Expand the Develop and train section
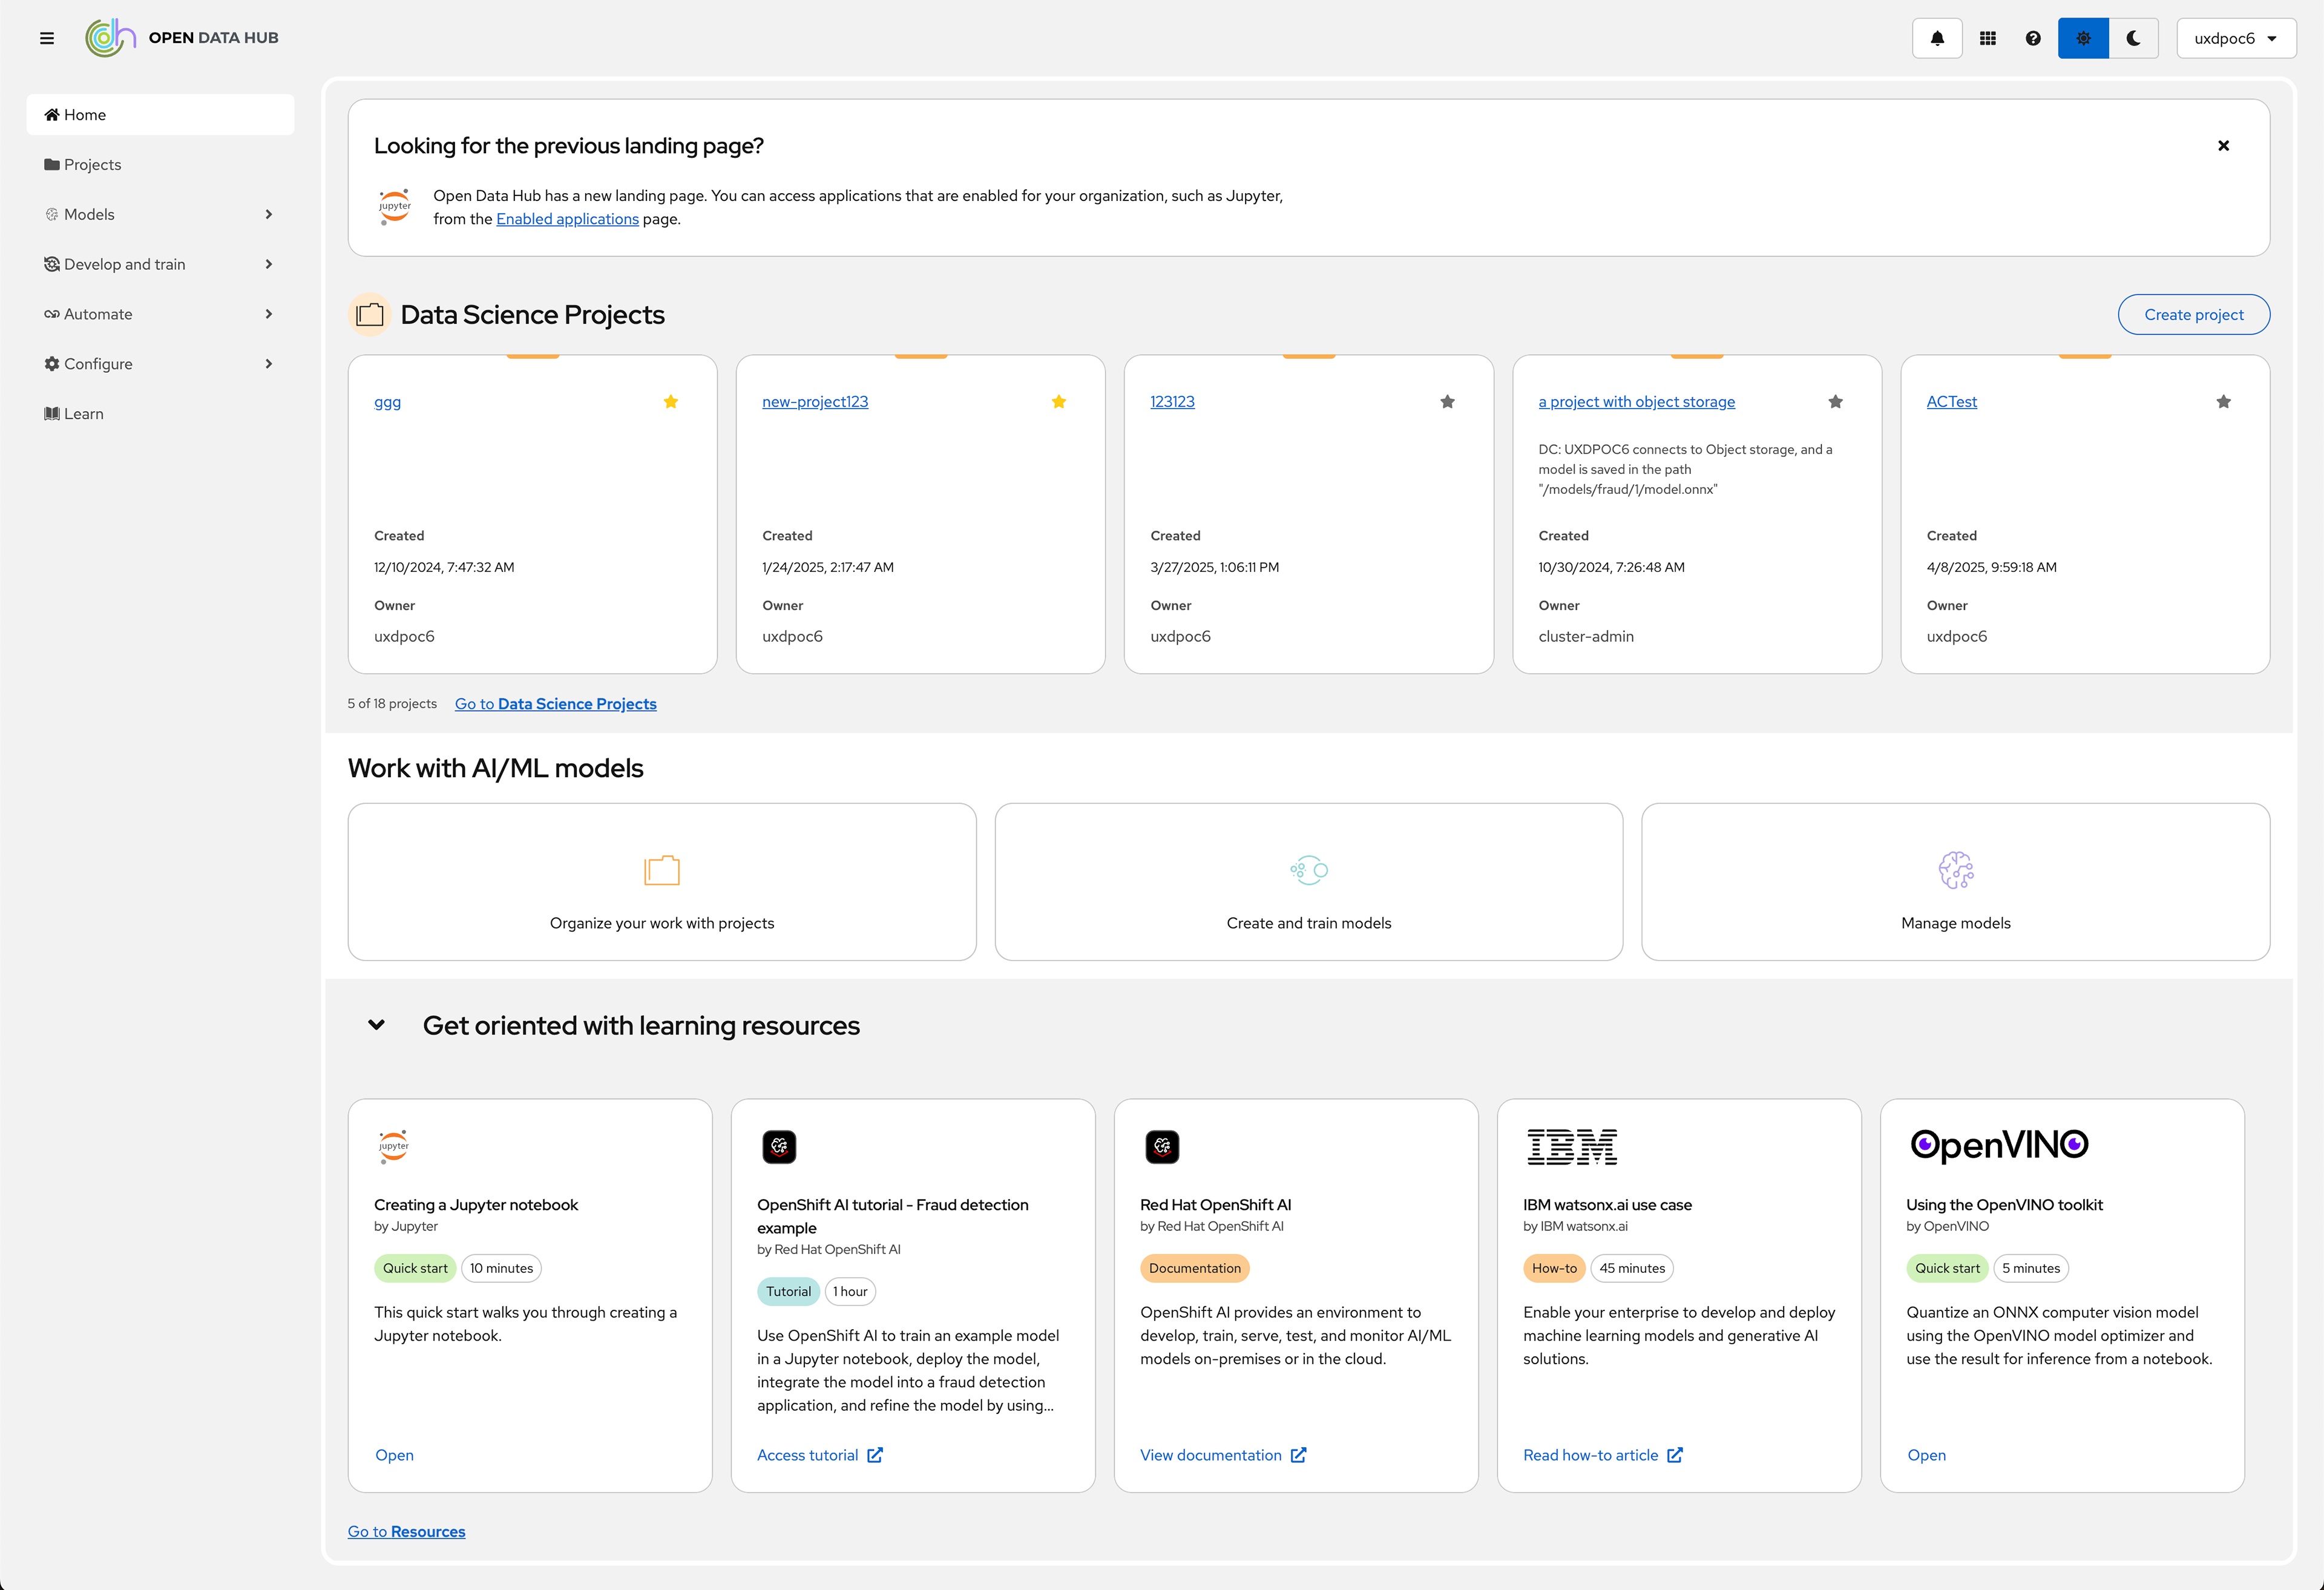The image size is (2324, 1590). [160, 265]
